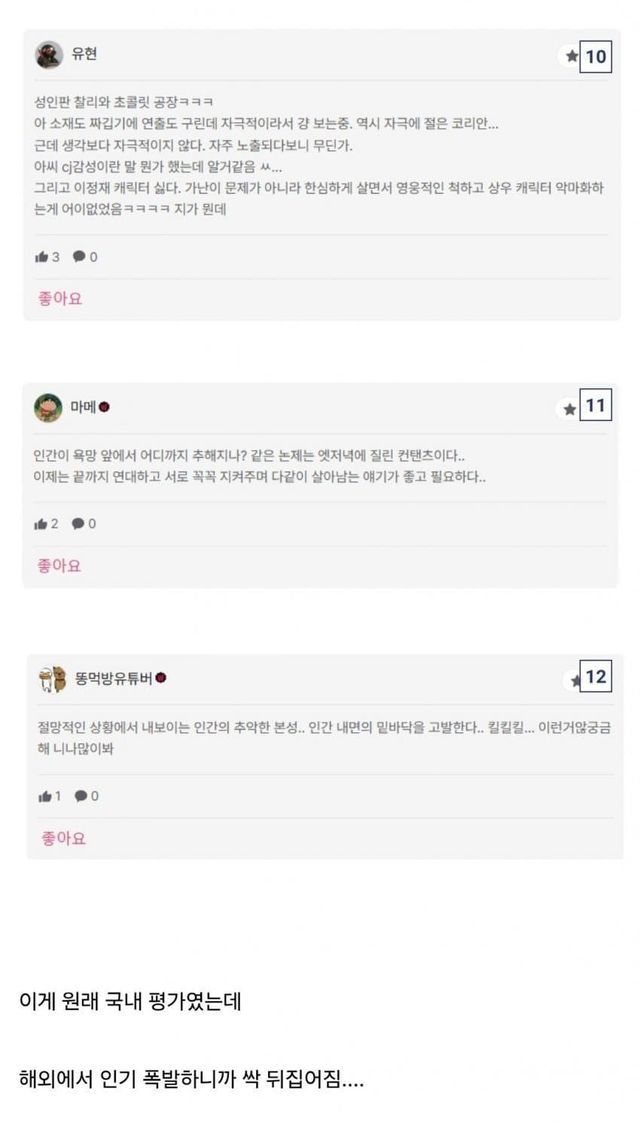Click the thumbs-up icon on 똥먹방유튜버's review

pos(44,796)
